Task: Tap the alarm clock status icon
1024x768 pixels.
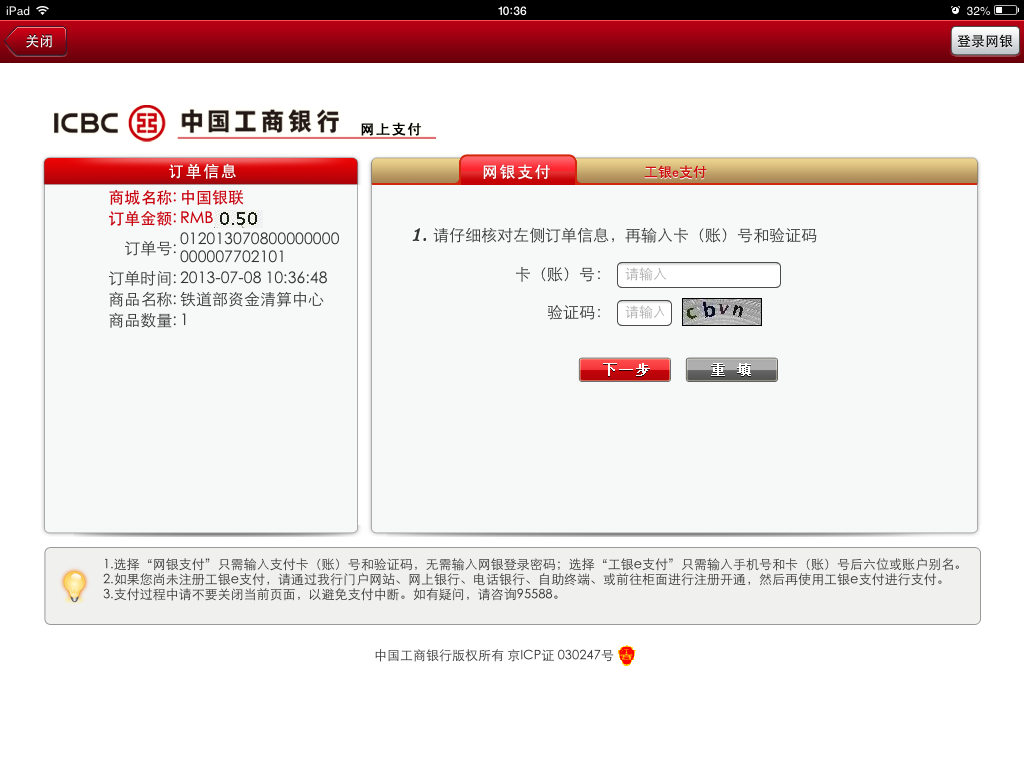Action: pyautogui.click(x=955, y=10)
